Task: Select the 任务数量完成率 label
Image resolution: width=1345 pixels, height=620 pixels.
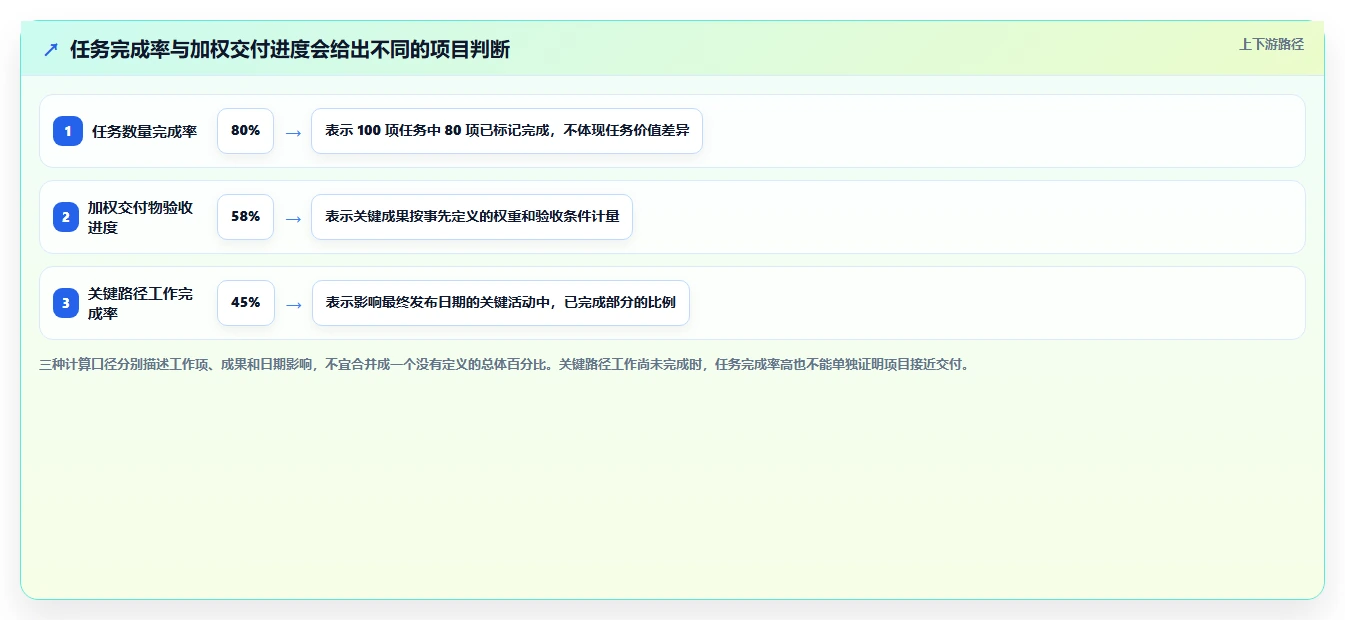Action: tap(145, 131)
